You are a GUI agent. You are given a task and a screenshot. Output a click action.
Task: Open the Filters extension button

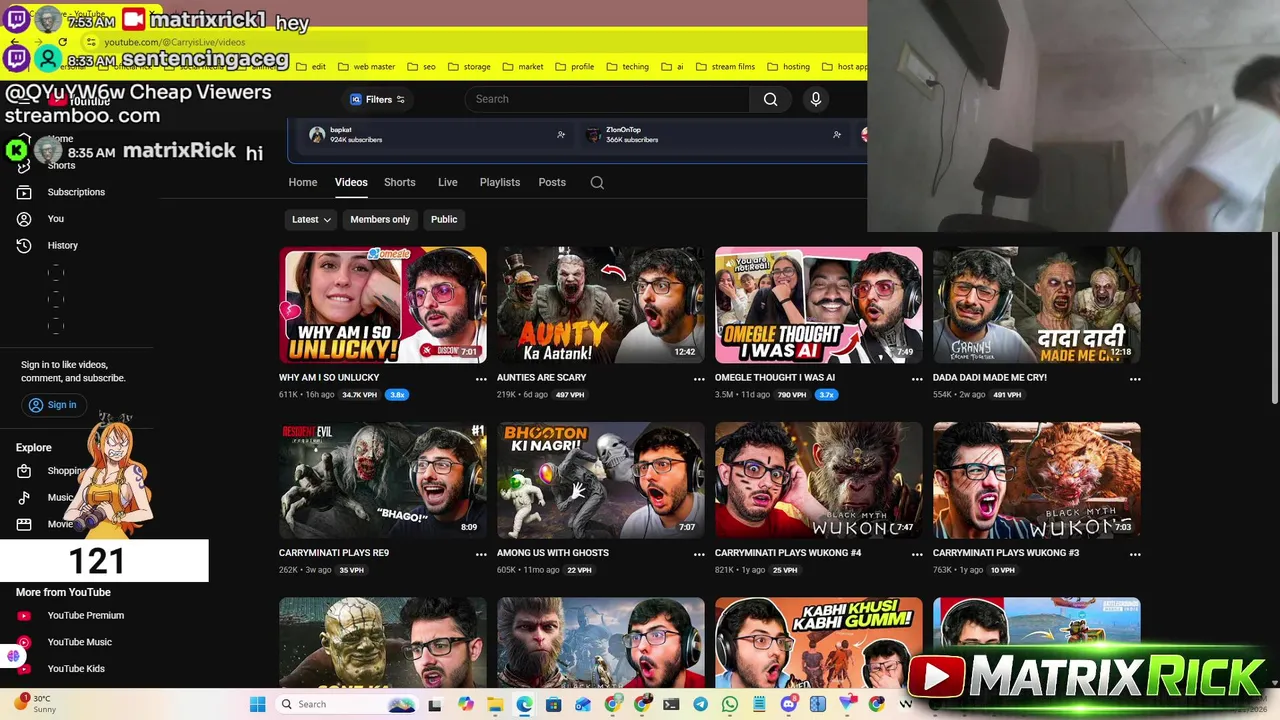click(377, 99)
